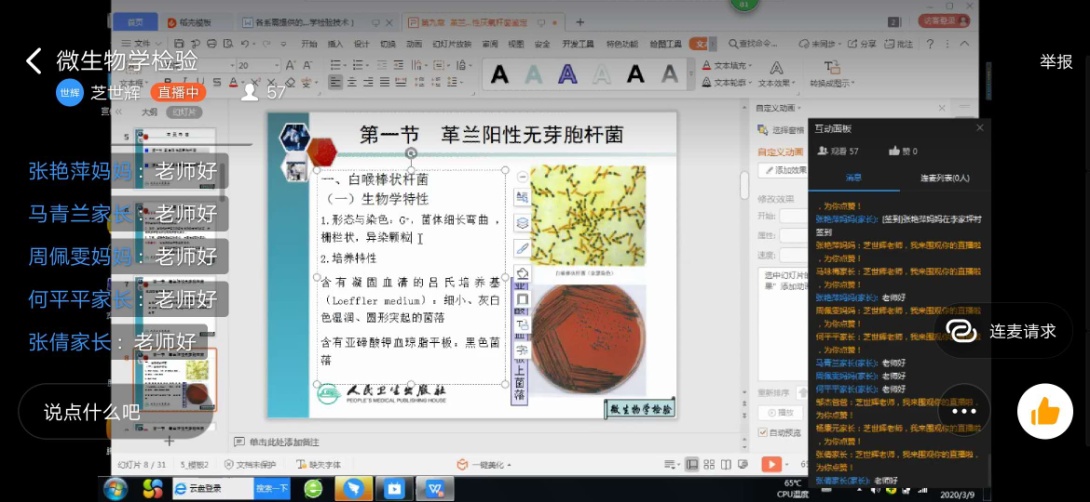Open the 设计 ribbon tab
The image size is (1090, 502).
pos(361,43)
